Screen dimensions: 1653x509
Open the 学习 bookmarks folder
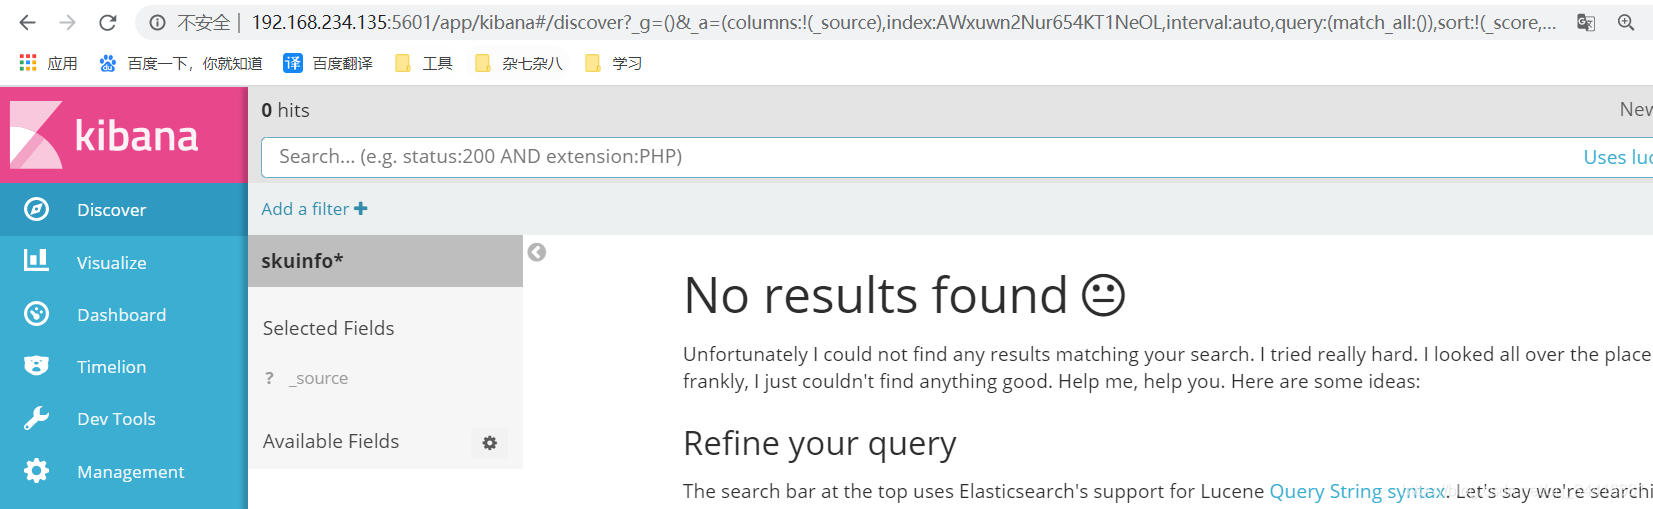coord(614,63)
